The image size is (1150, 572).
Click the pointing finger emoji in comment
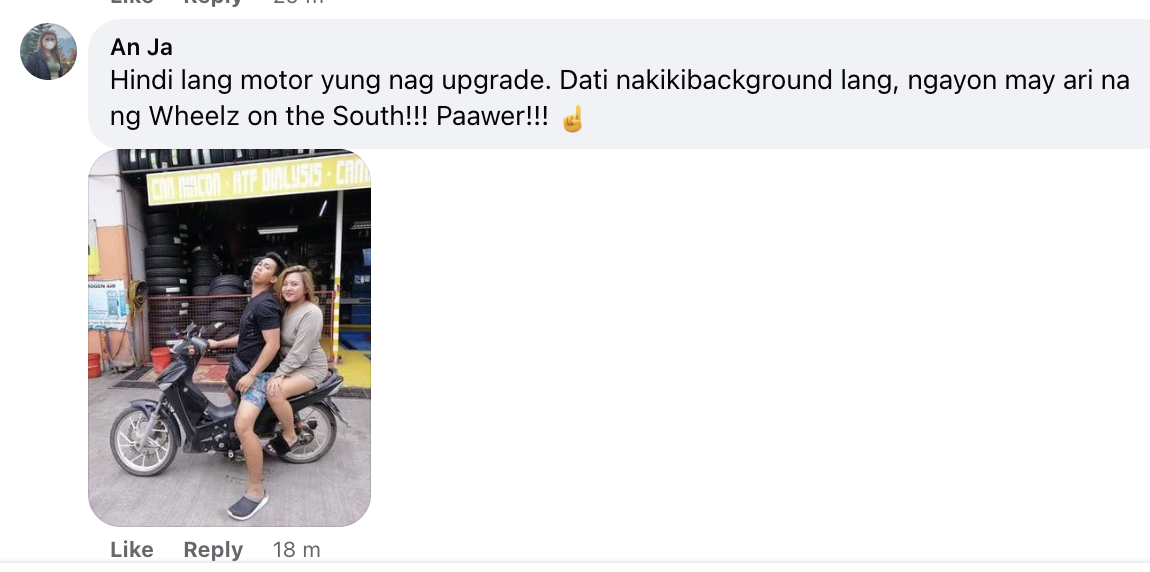(x=572, y=119)
